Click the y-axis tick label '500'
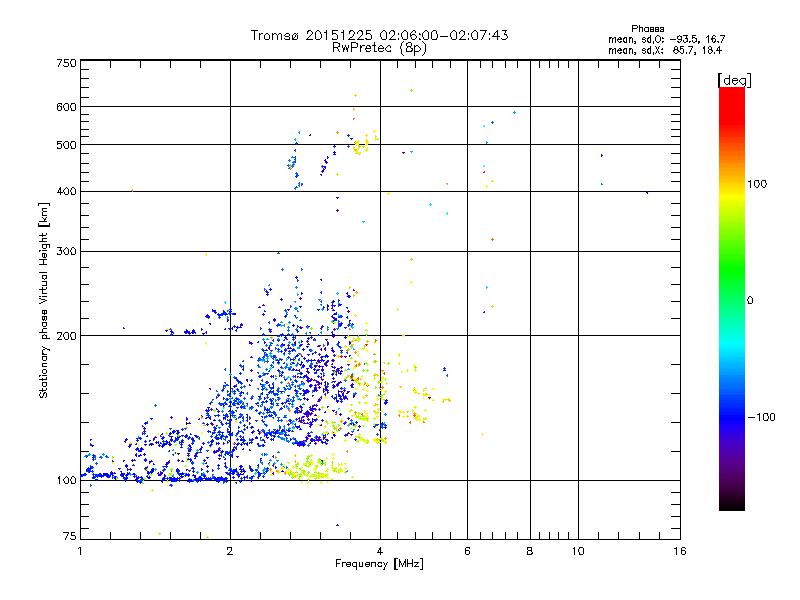Screen dimensions: 800x600 (x=66, y=145)
